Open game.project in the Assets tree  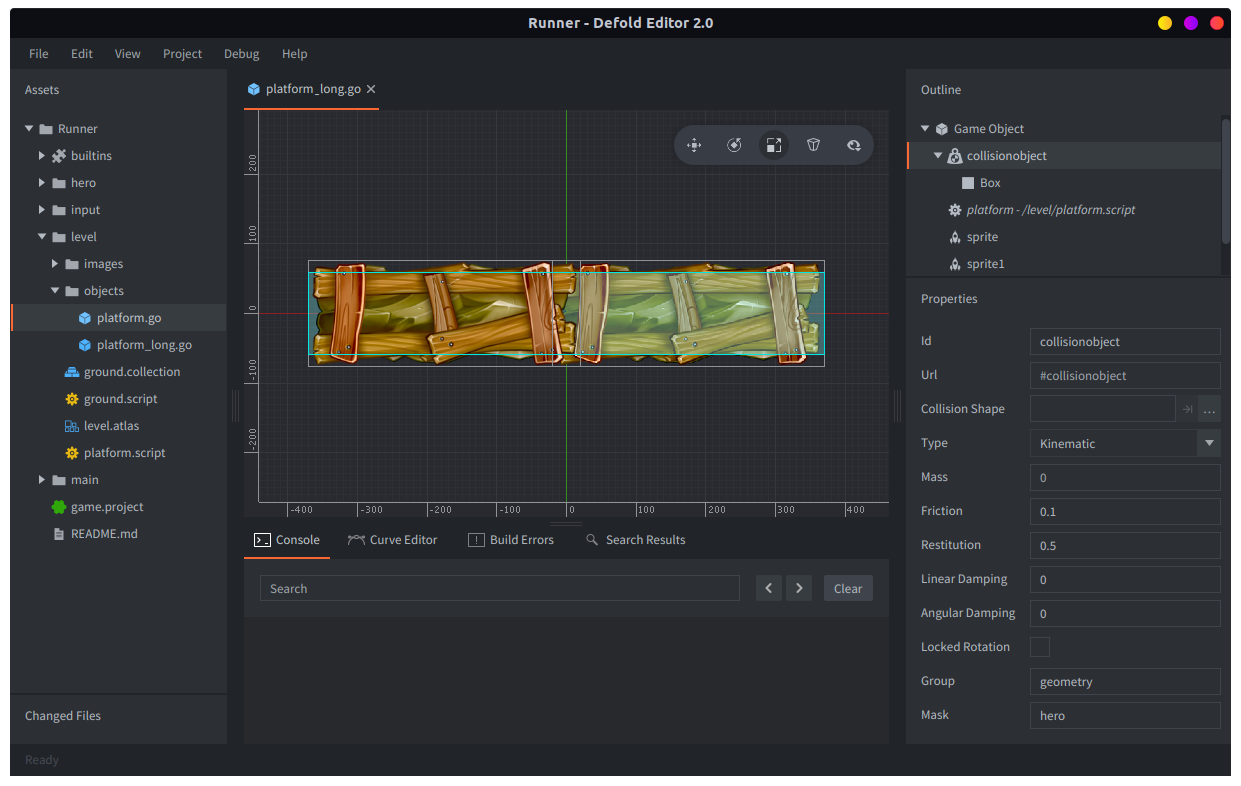(x=106, y=507)
